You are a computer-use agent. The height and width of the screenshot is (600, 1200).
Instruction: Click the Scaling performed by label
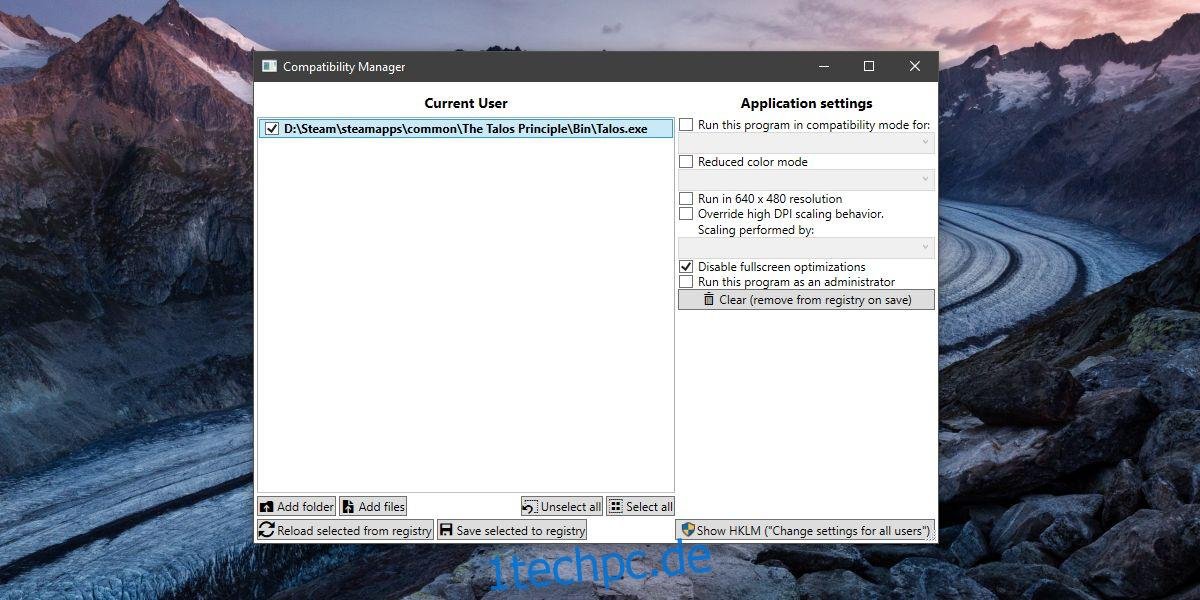pos(756,229)
